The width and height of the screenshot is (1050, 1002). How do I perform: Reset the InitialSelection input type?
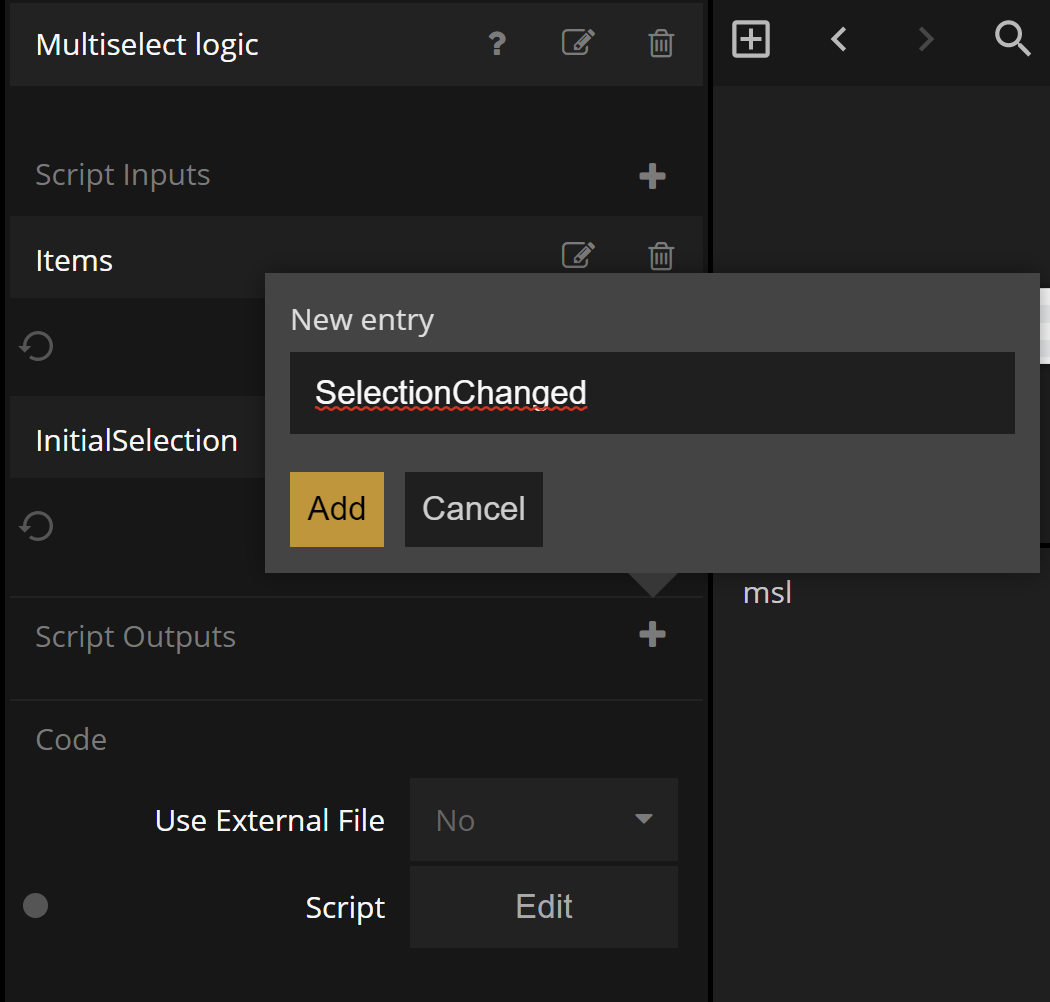coord(37,526)
